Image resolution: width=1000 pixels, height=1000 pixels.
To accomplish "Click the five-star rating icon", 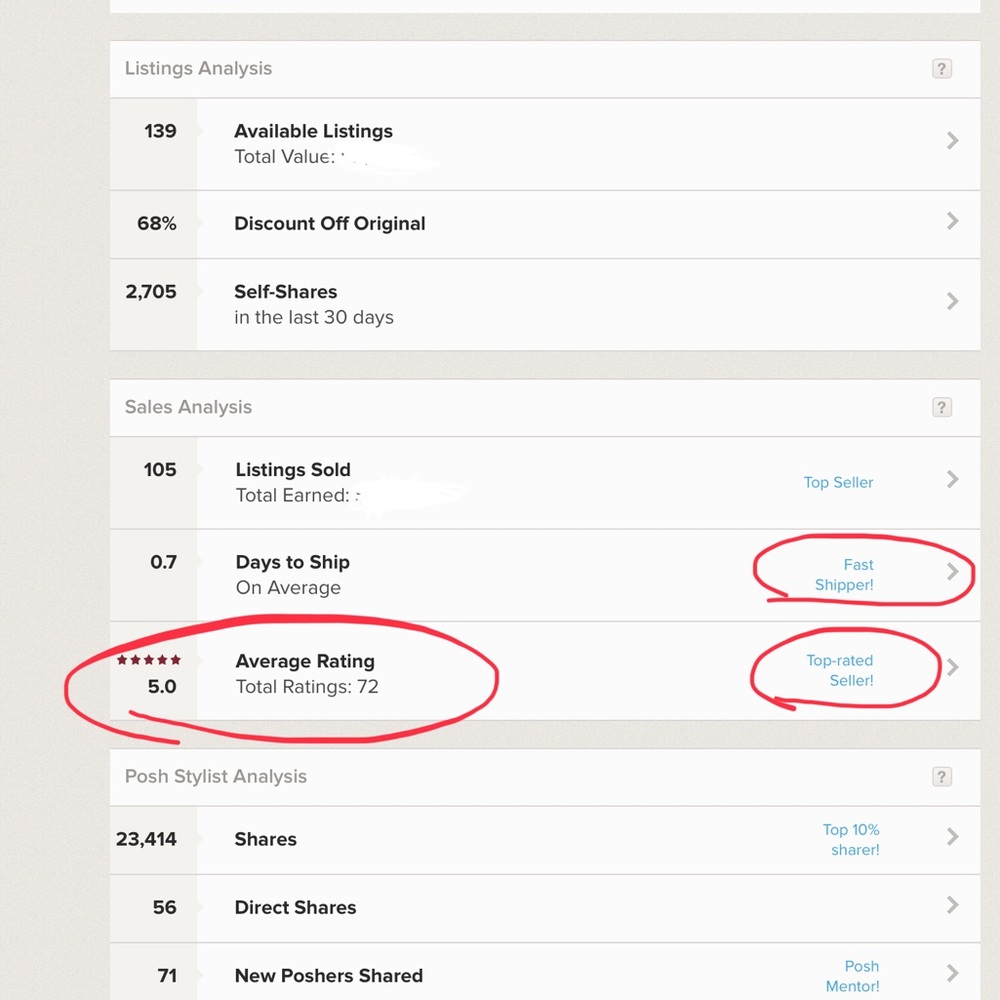I will (149, 660).
